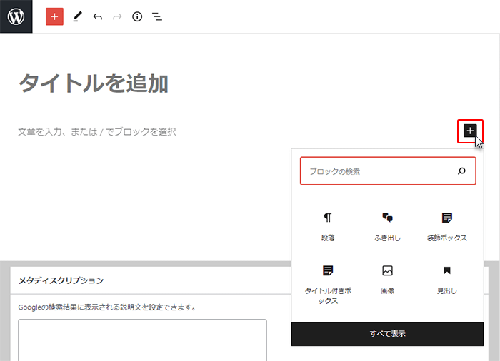The image size is (500, 361).
Task: Undo the last change
Action: tap(98, 17)
